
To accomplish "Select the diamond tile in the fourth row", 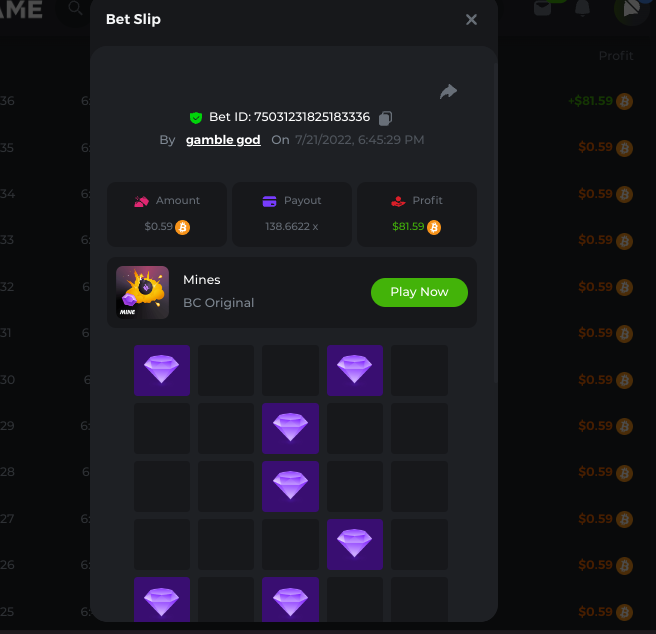I will click(x=355, y=544).
